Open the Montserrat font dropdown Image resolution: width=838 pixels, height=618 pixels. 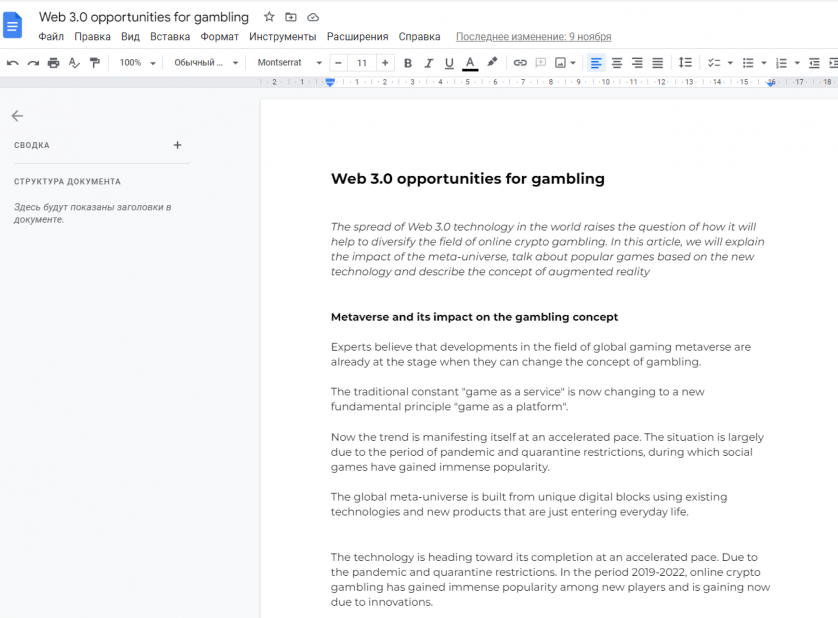click(x=290, y=63)
